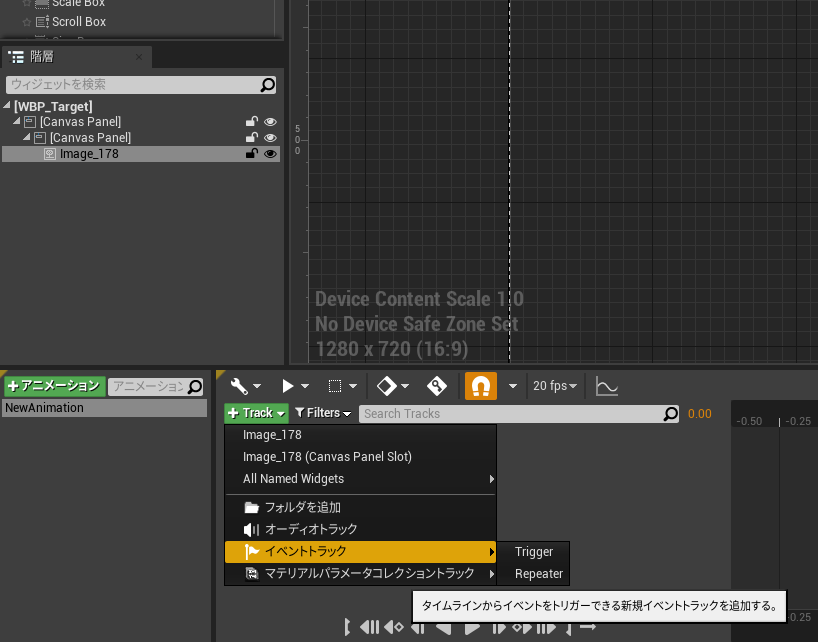818x642 pixels.
Task: Toggle lock on the top Canvas Panel
Action: (252, 122)
